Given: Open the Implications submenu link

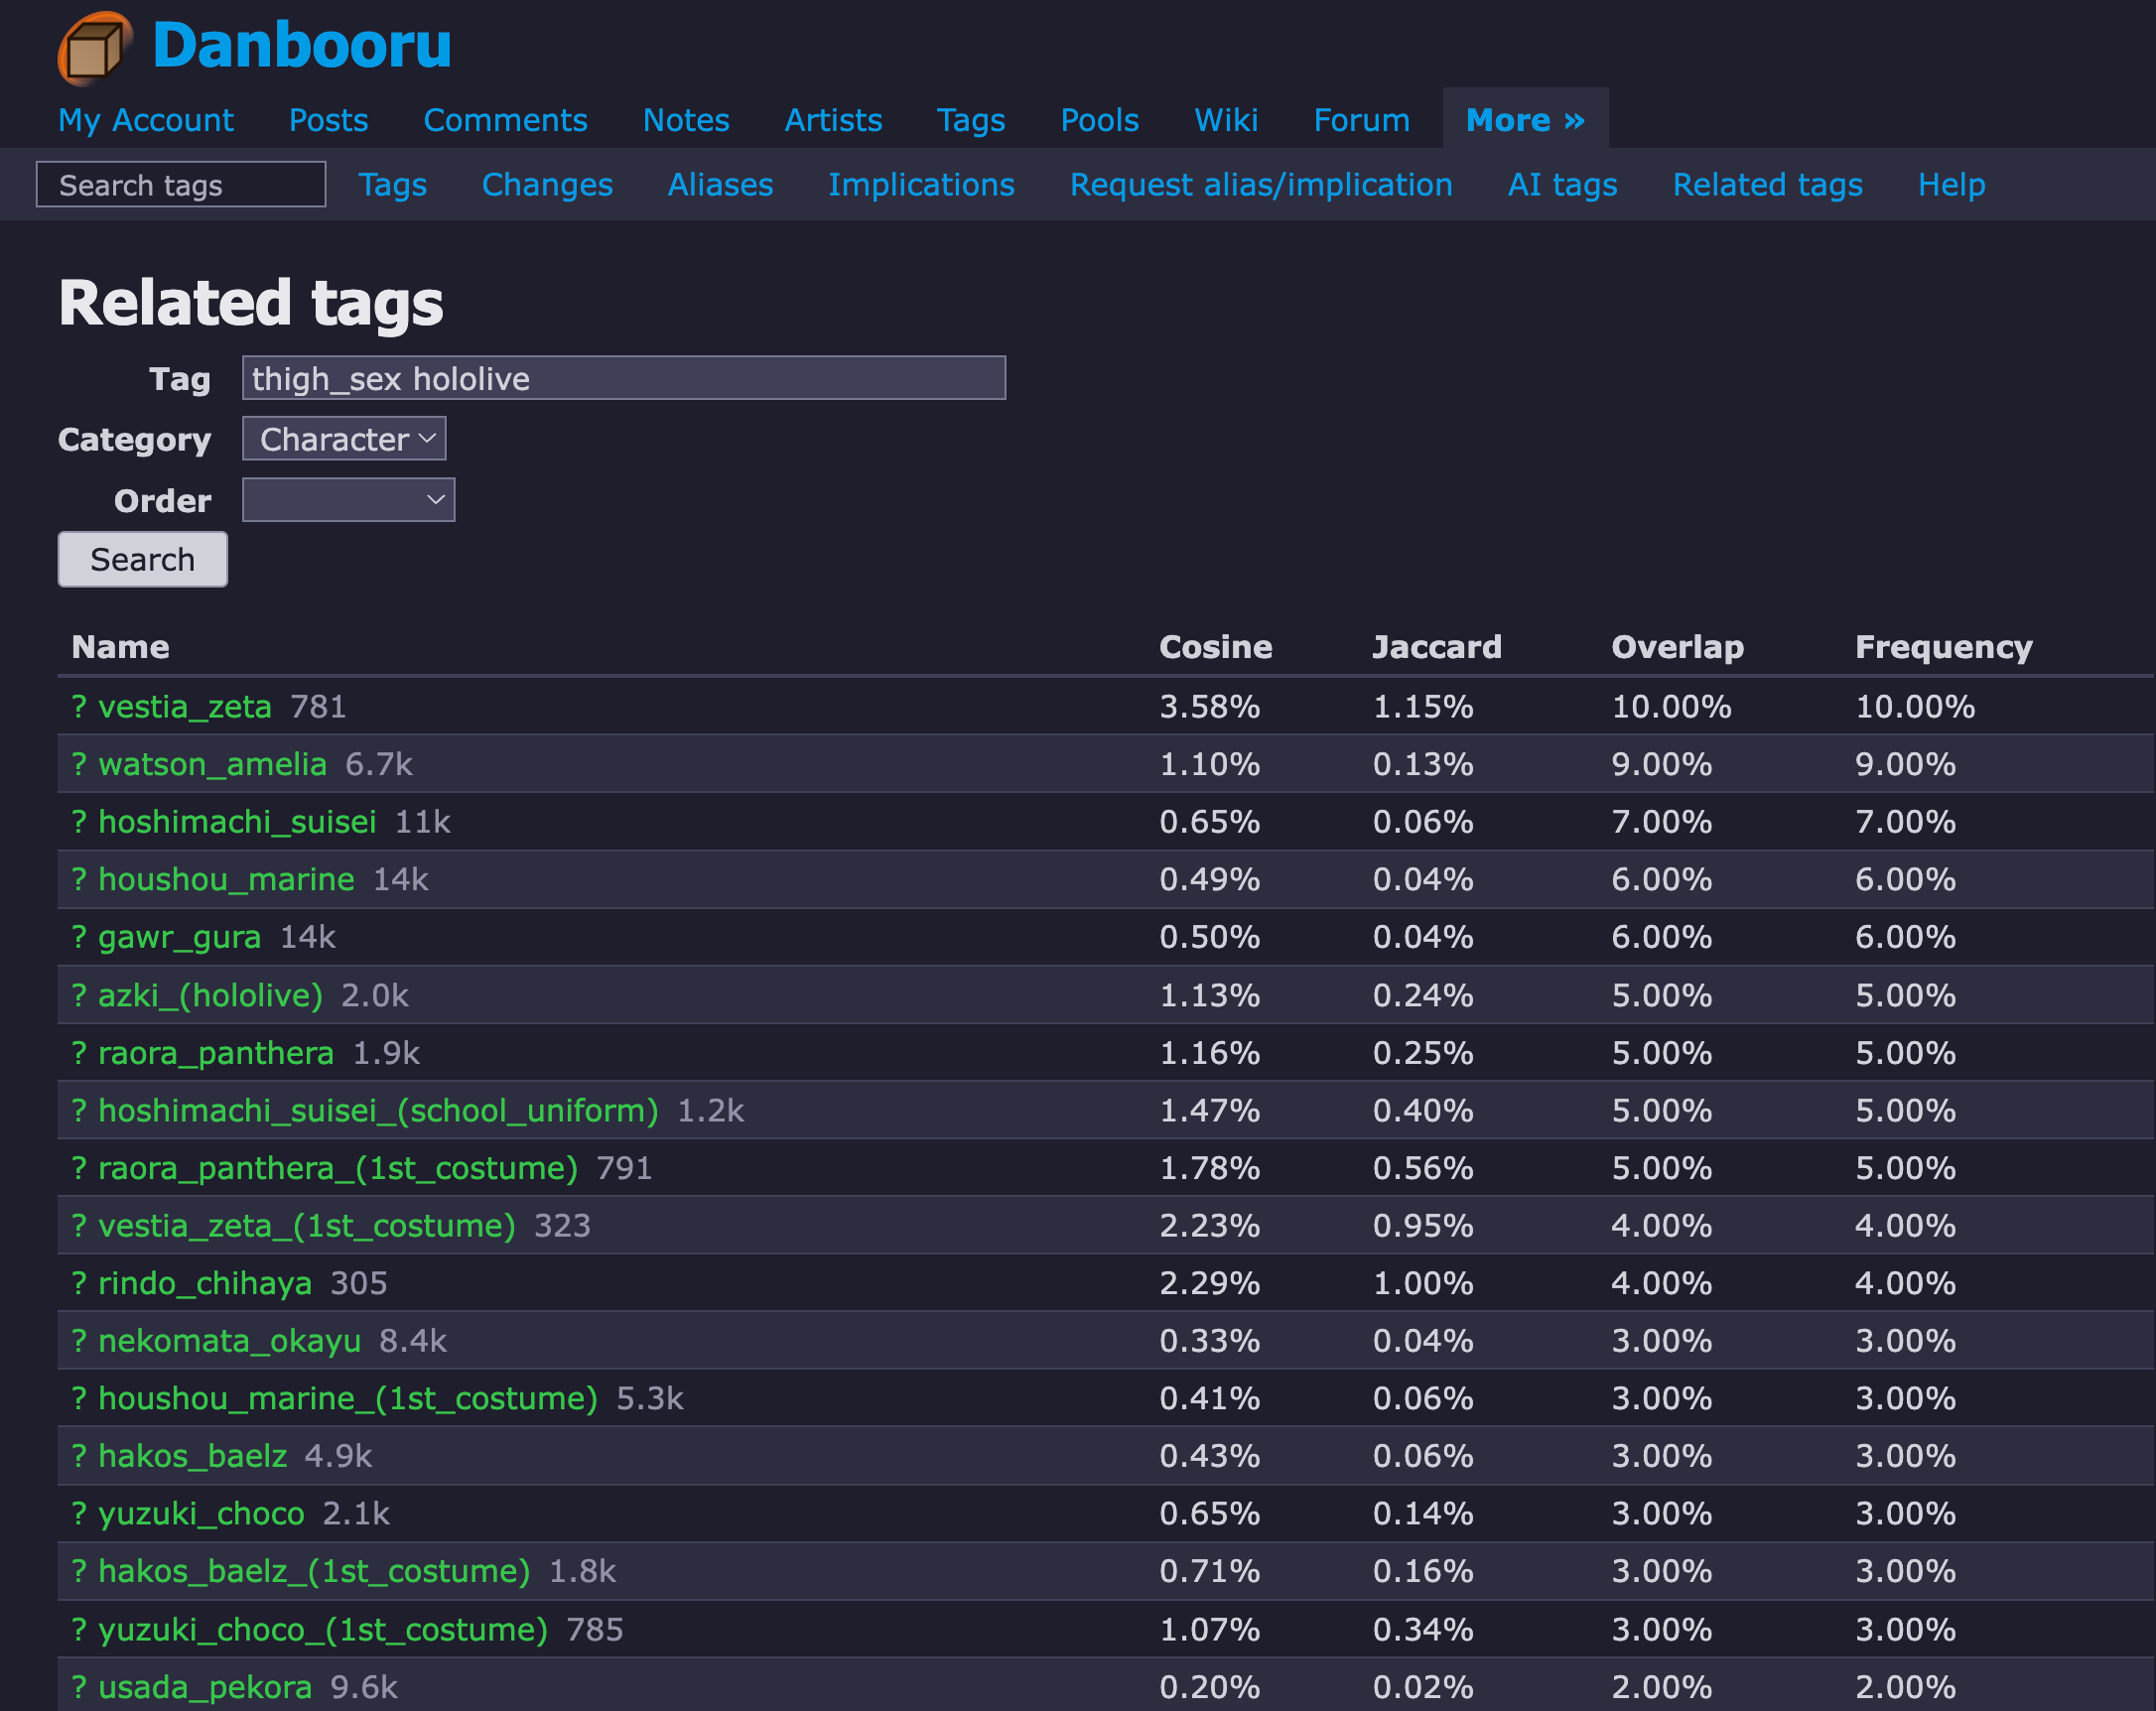Looking at the screenshot, I should pyautogui.click(x=921, y=185).
